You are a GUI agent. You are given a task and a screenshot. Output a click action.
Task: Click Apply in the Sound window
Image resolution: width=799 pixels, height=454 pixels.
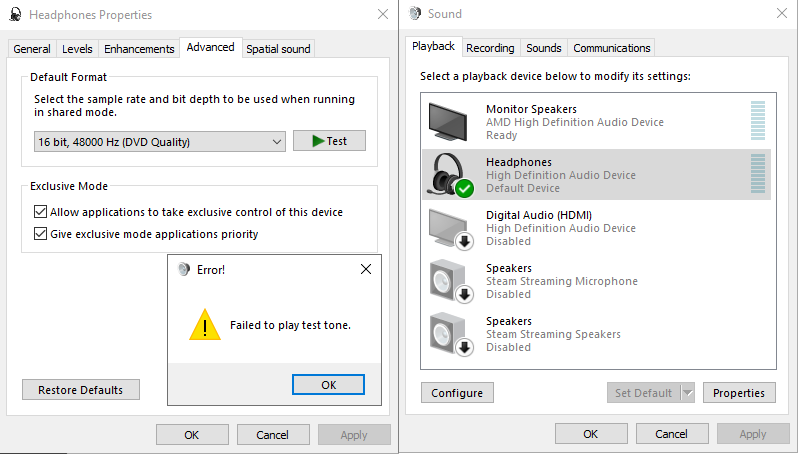pyautogui.click(x=753, y=434)
